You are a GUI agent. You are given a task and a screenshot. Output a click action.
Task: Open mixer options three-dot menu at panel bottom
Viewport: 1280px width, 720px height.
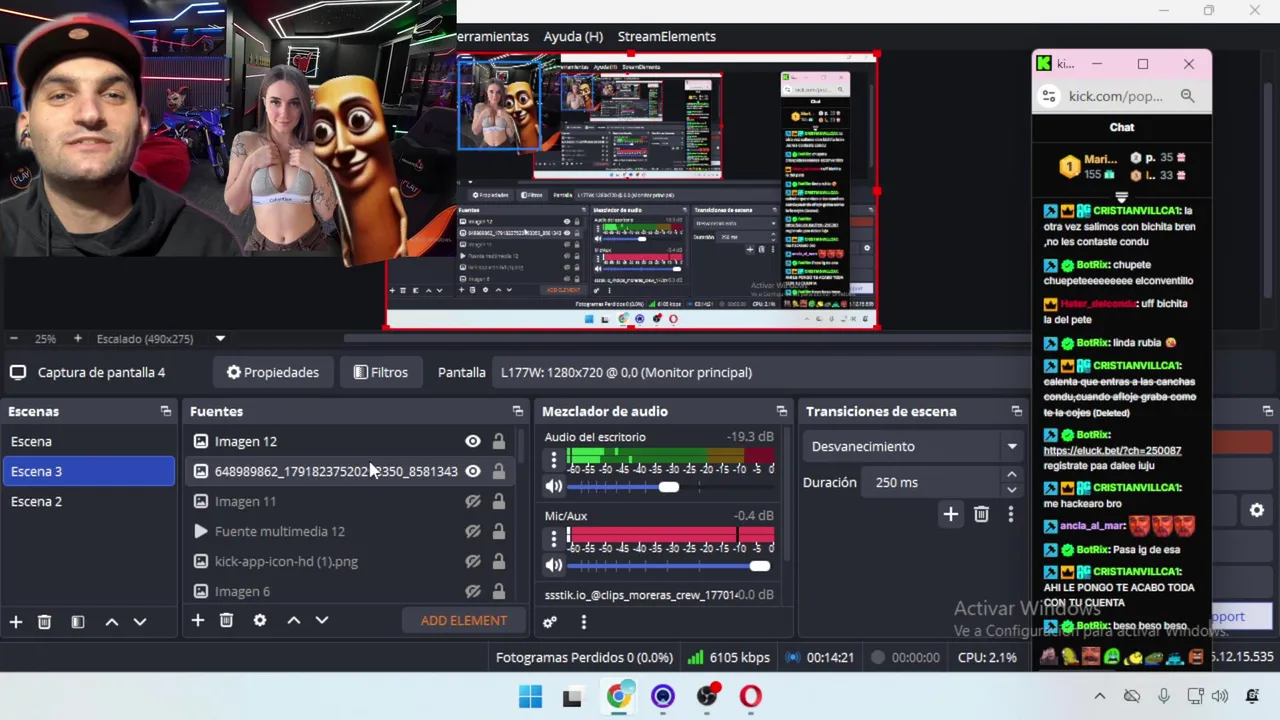584,622
